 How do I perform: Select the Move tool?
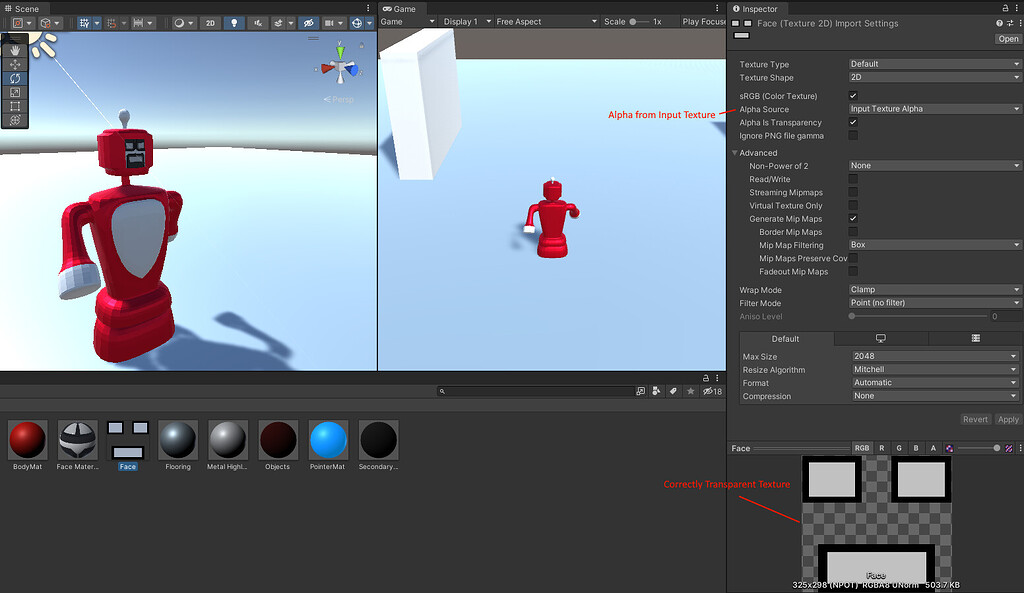click(14, 63)
